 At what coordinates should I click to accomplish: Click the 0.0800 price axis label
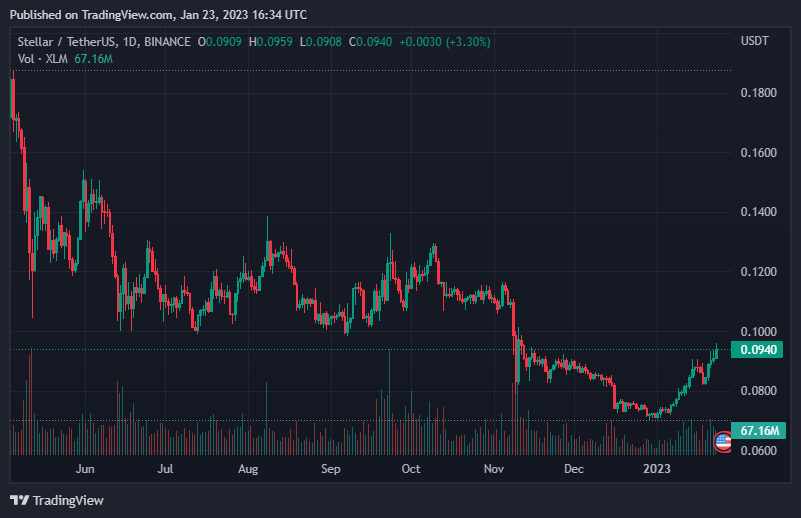(x=759, y=391)
